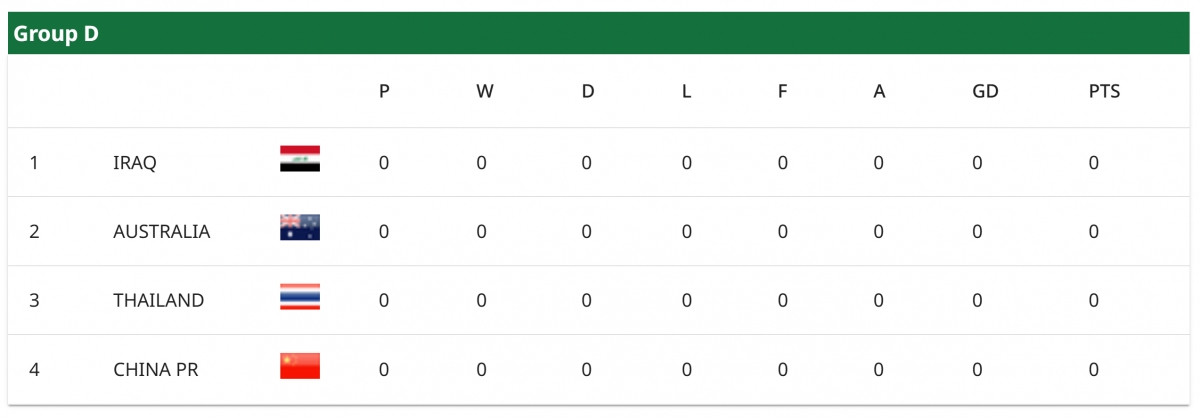Click Thailand's rank number 3
The height and width of the screenshot is (417, 1200).
(x=34, y=301)
